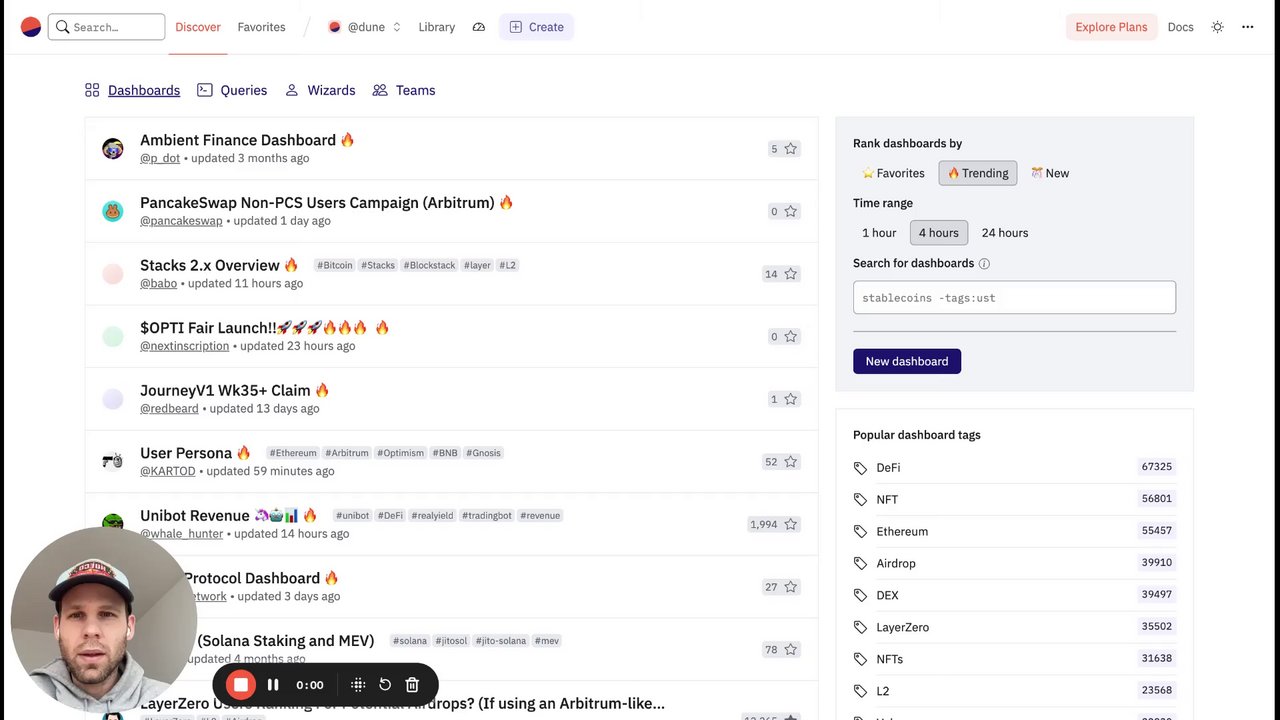This screenshot has width=1280, height=720.
Task: Star the Unibot Revenue dashboard
Action: 790,524
